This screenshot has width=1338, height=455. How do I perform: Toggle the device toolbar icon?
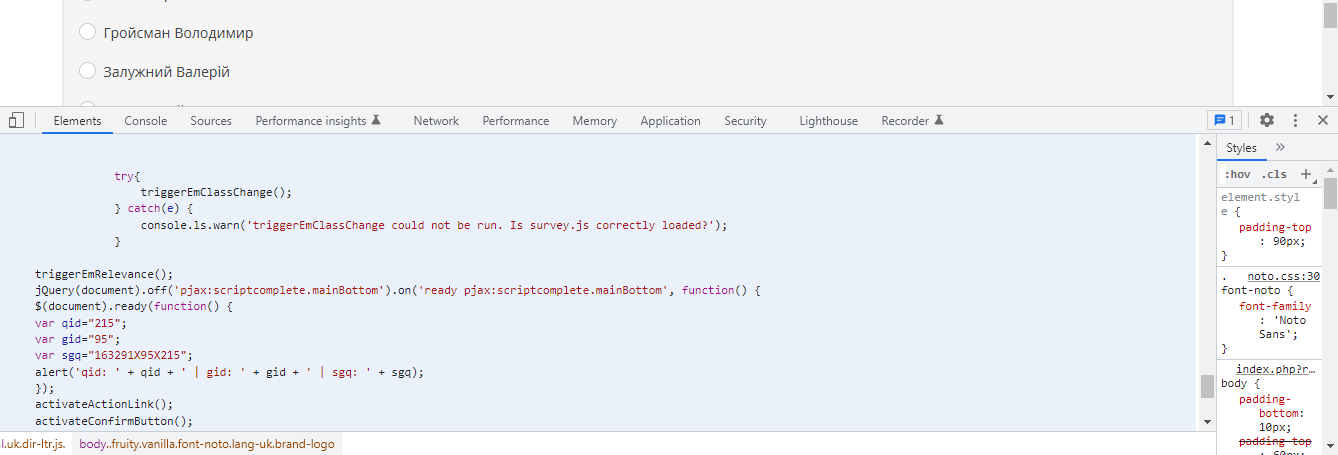click(16, 121)
